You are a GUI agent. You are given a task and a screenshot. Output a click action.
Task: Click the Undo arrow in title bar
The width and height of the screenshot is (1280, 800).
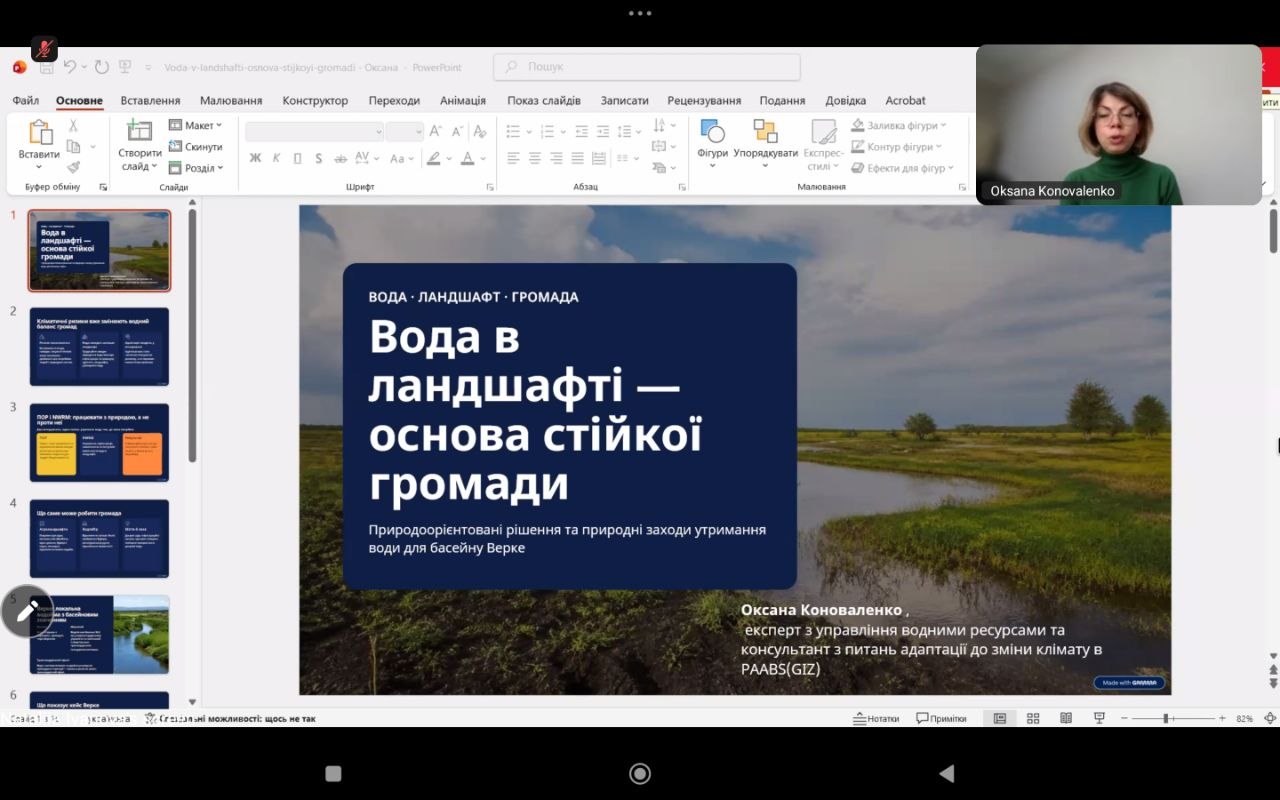pyautogui.click(x=70, y=67)
